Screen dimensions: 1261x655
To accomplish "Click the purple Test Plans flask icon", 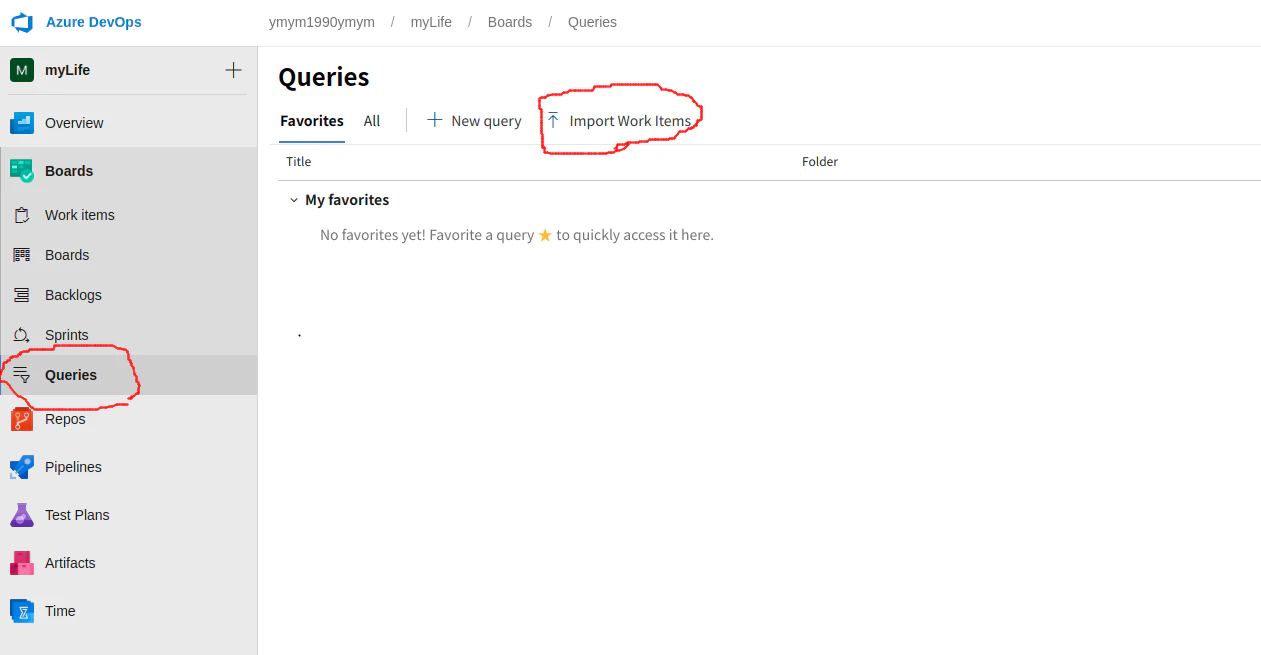I will click(22, 515).
